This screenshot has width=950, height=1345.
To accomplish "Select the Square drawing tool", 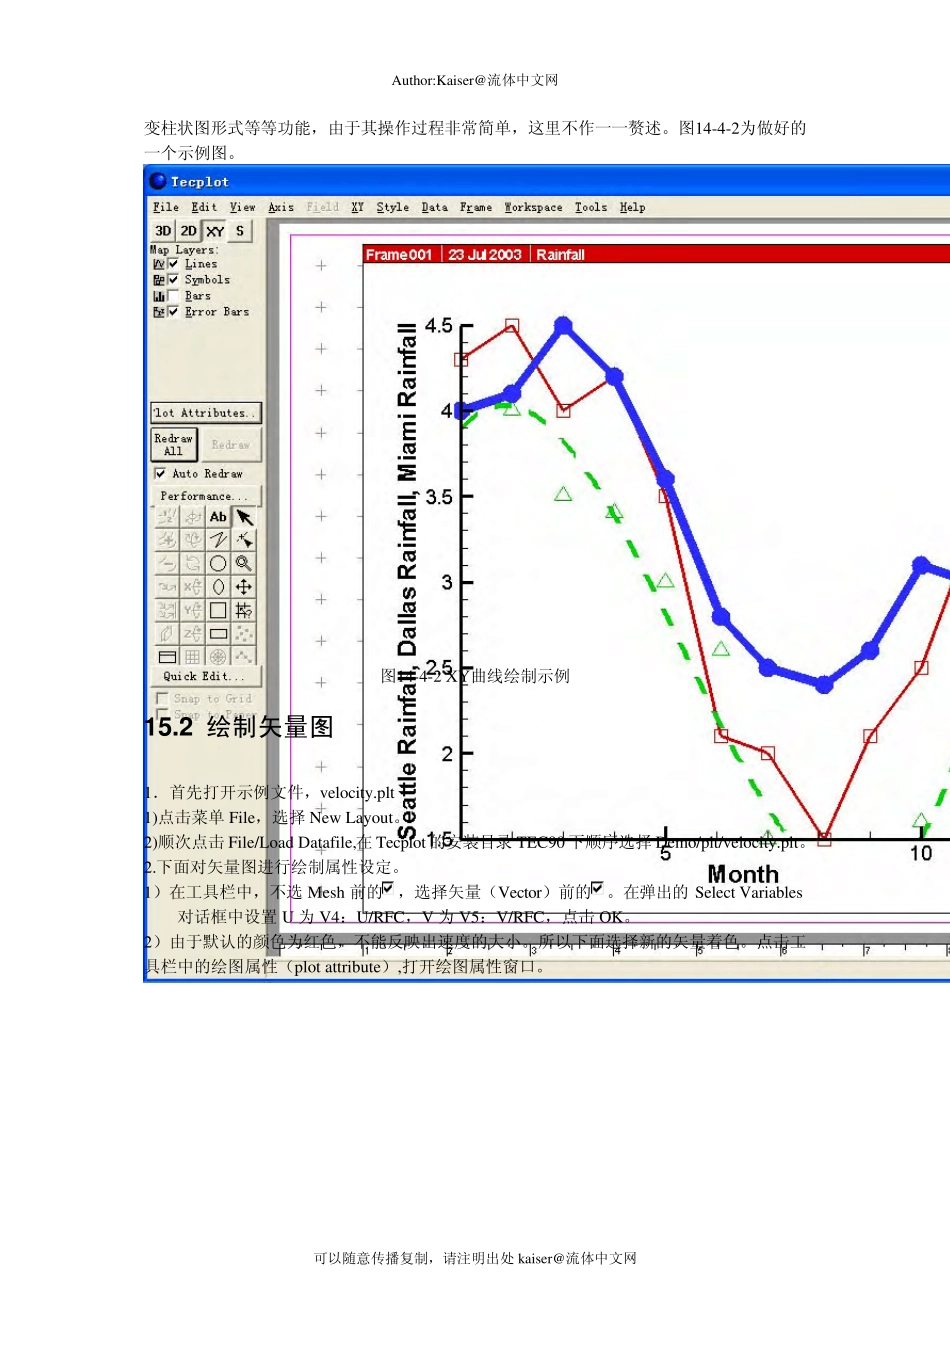I will [x=218, y=610].
